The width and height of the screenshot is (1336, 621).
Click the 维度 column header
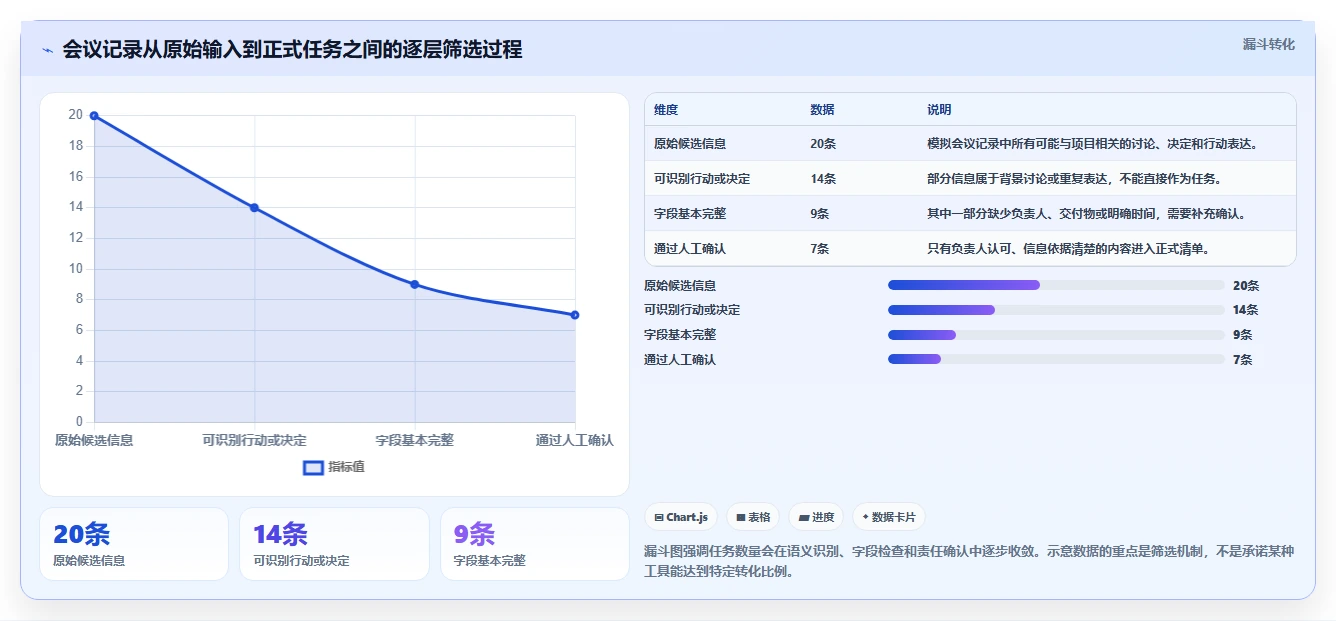[666, 110]
